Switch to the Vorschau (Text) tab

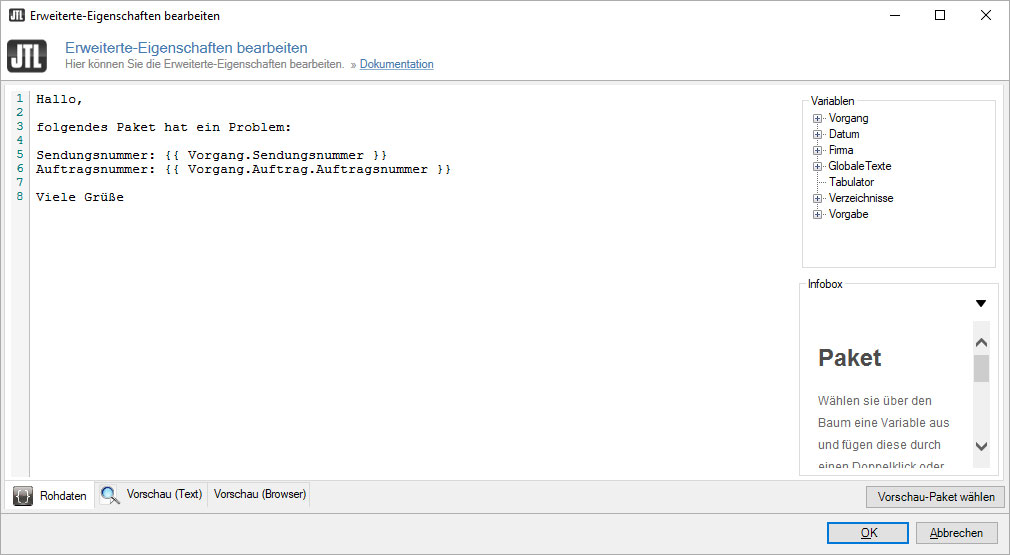pyautogui.click(x=164, y=494)
